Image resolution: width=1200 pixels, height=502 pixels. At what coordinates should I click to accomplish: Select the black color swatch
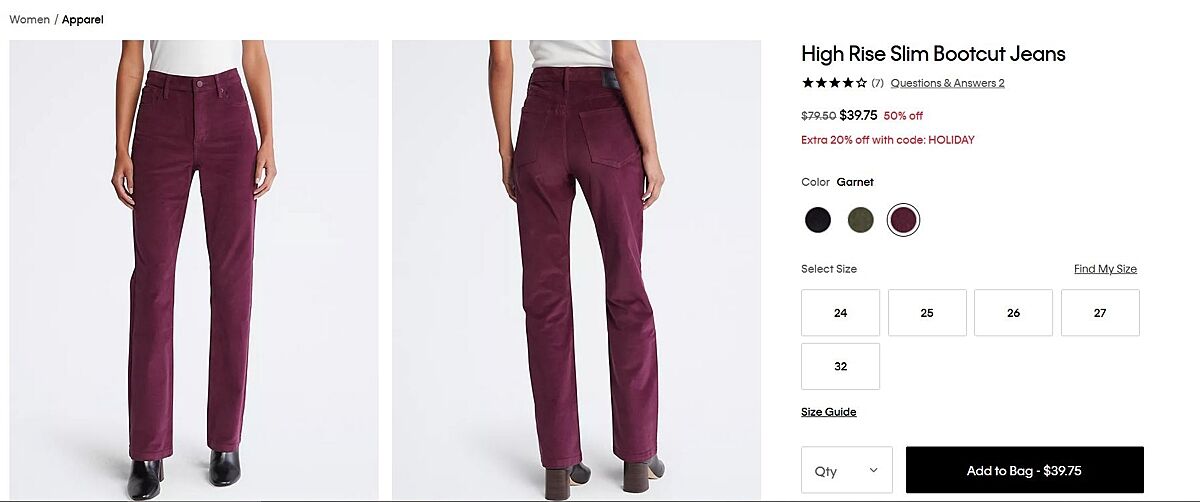coord(818,220)
